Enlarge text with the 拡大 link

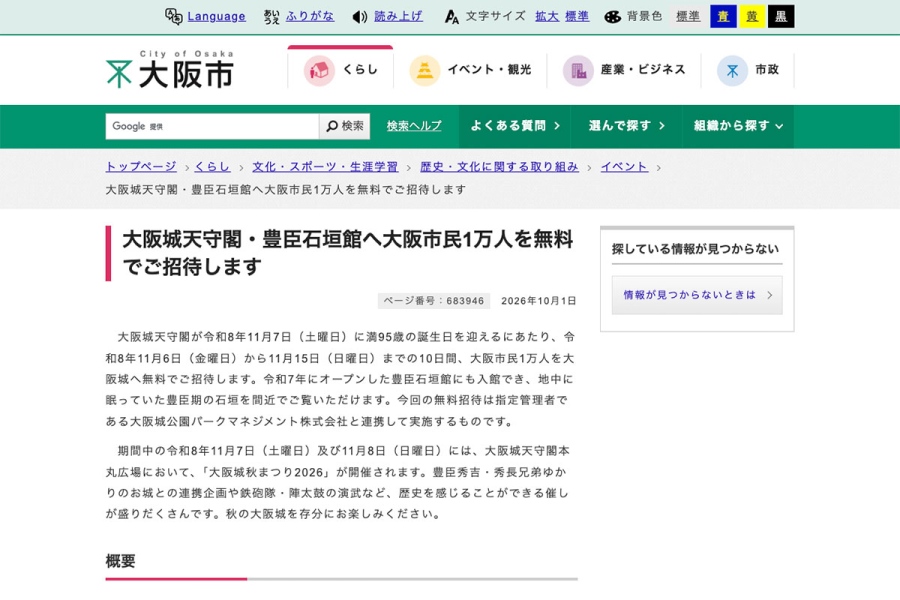point(547,16)
